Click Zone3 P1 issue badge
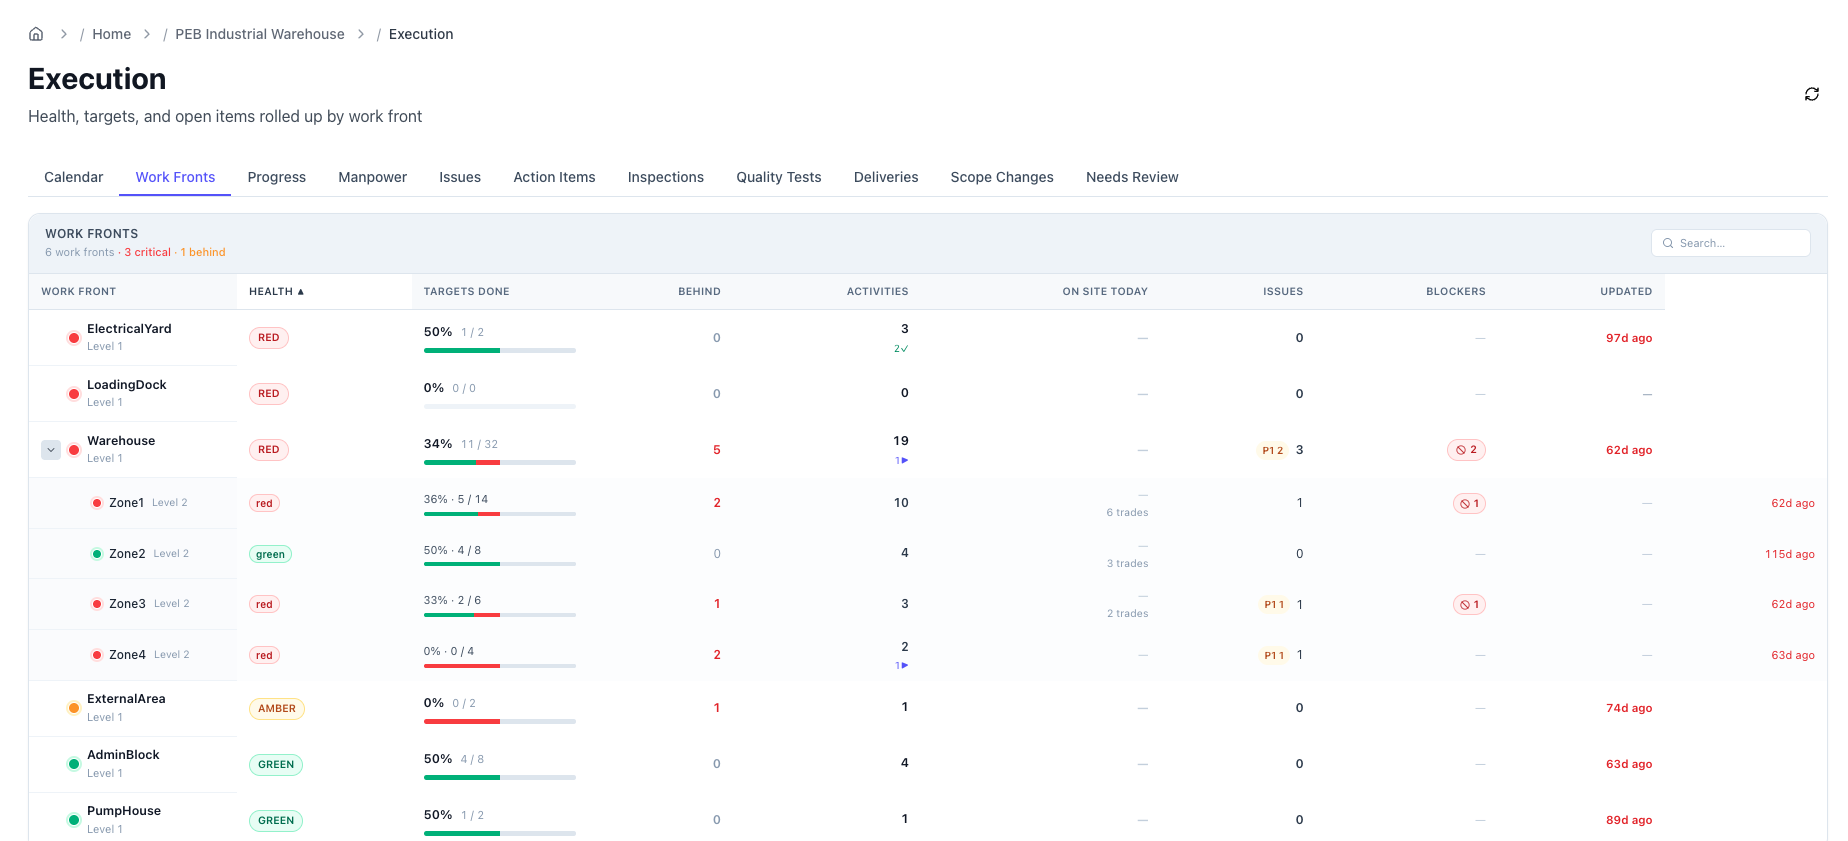 (x=1274, y=605)
